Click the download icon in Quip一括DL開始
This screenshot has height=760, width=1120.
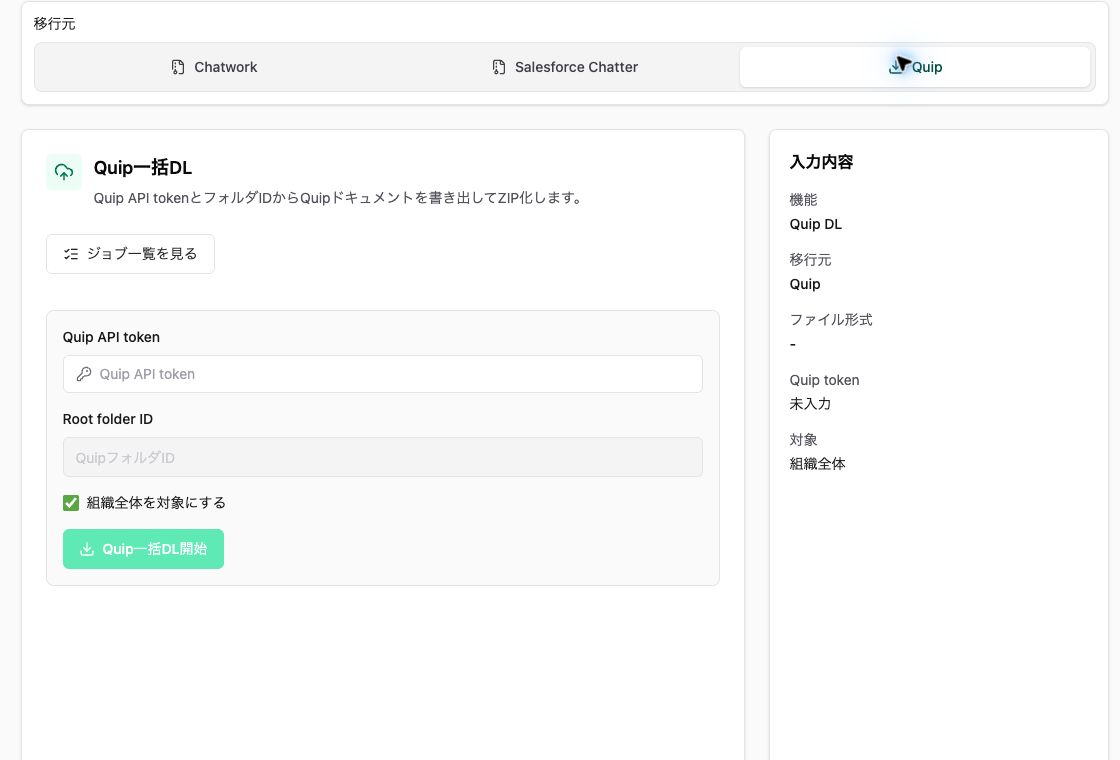87,549
